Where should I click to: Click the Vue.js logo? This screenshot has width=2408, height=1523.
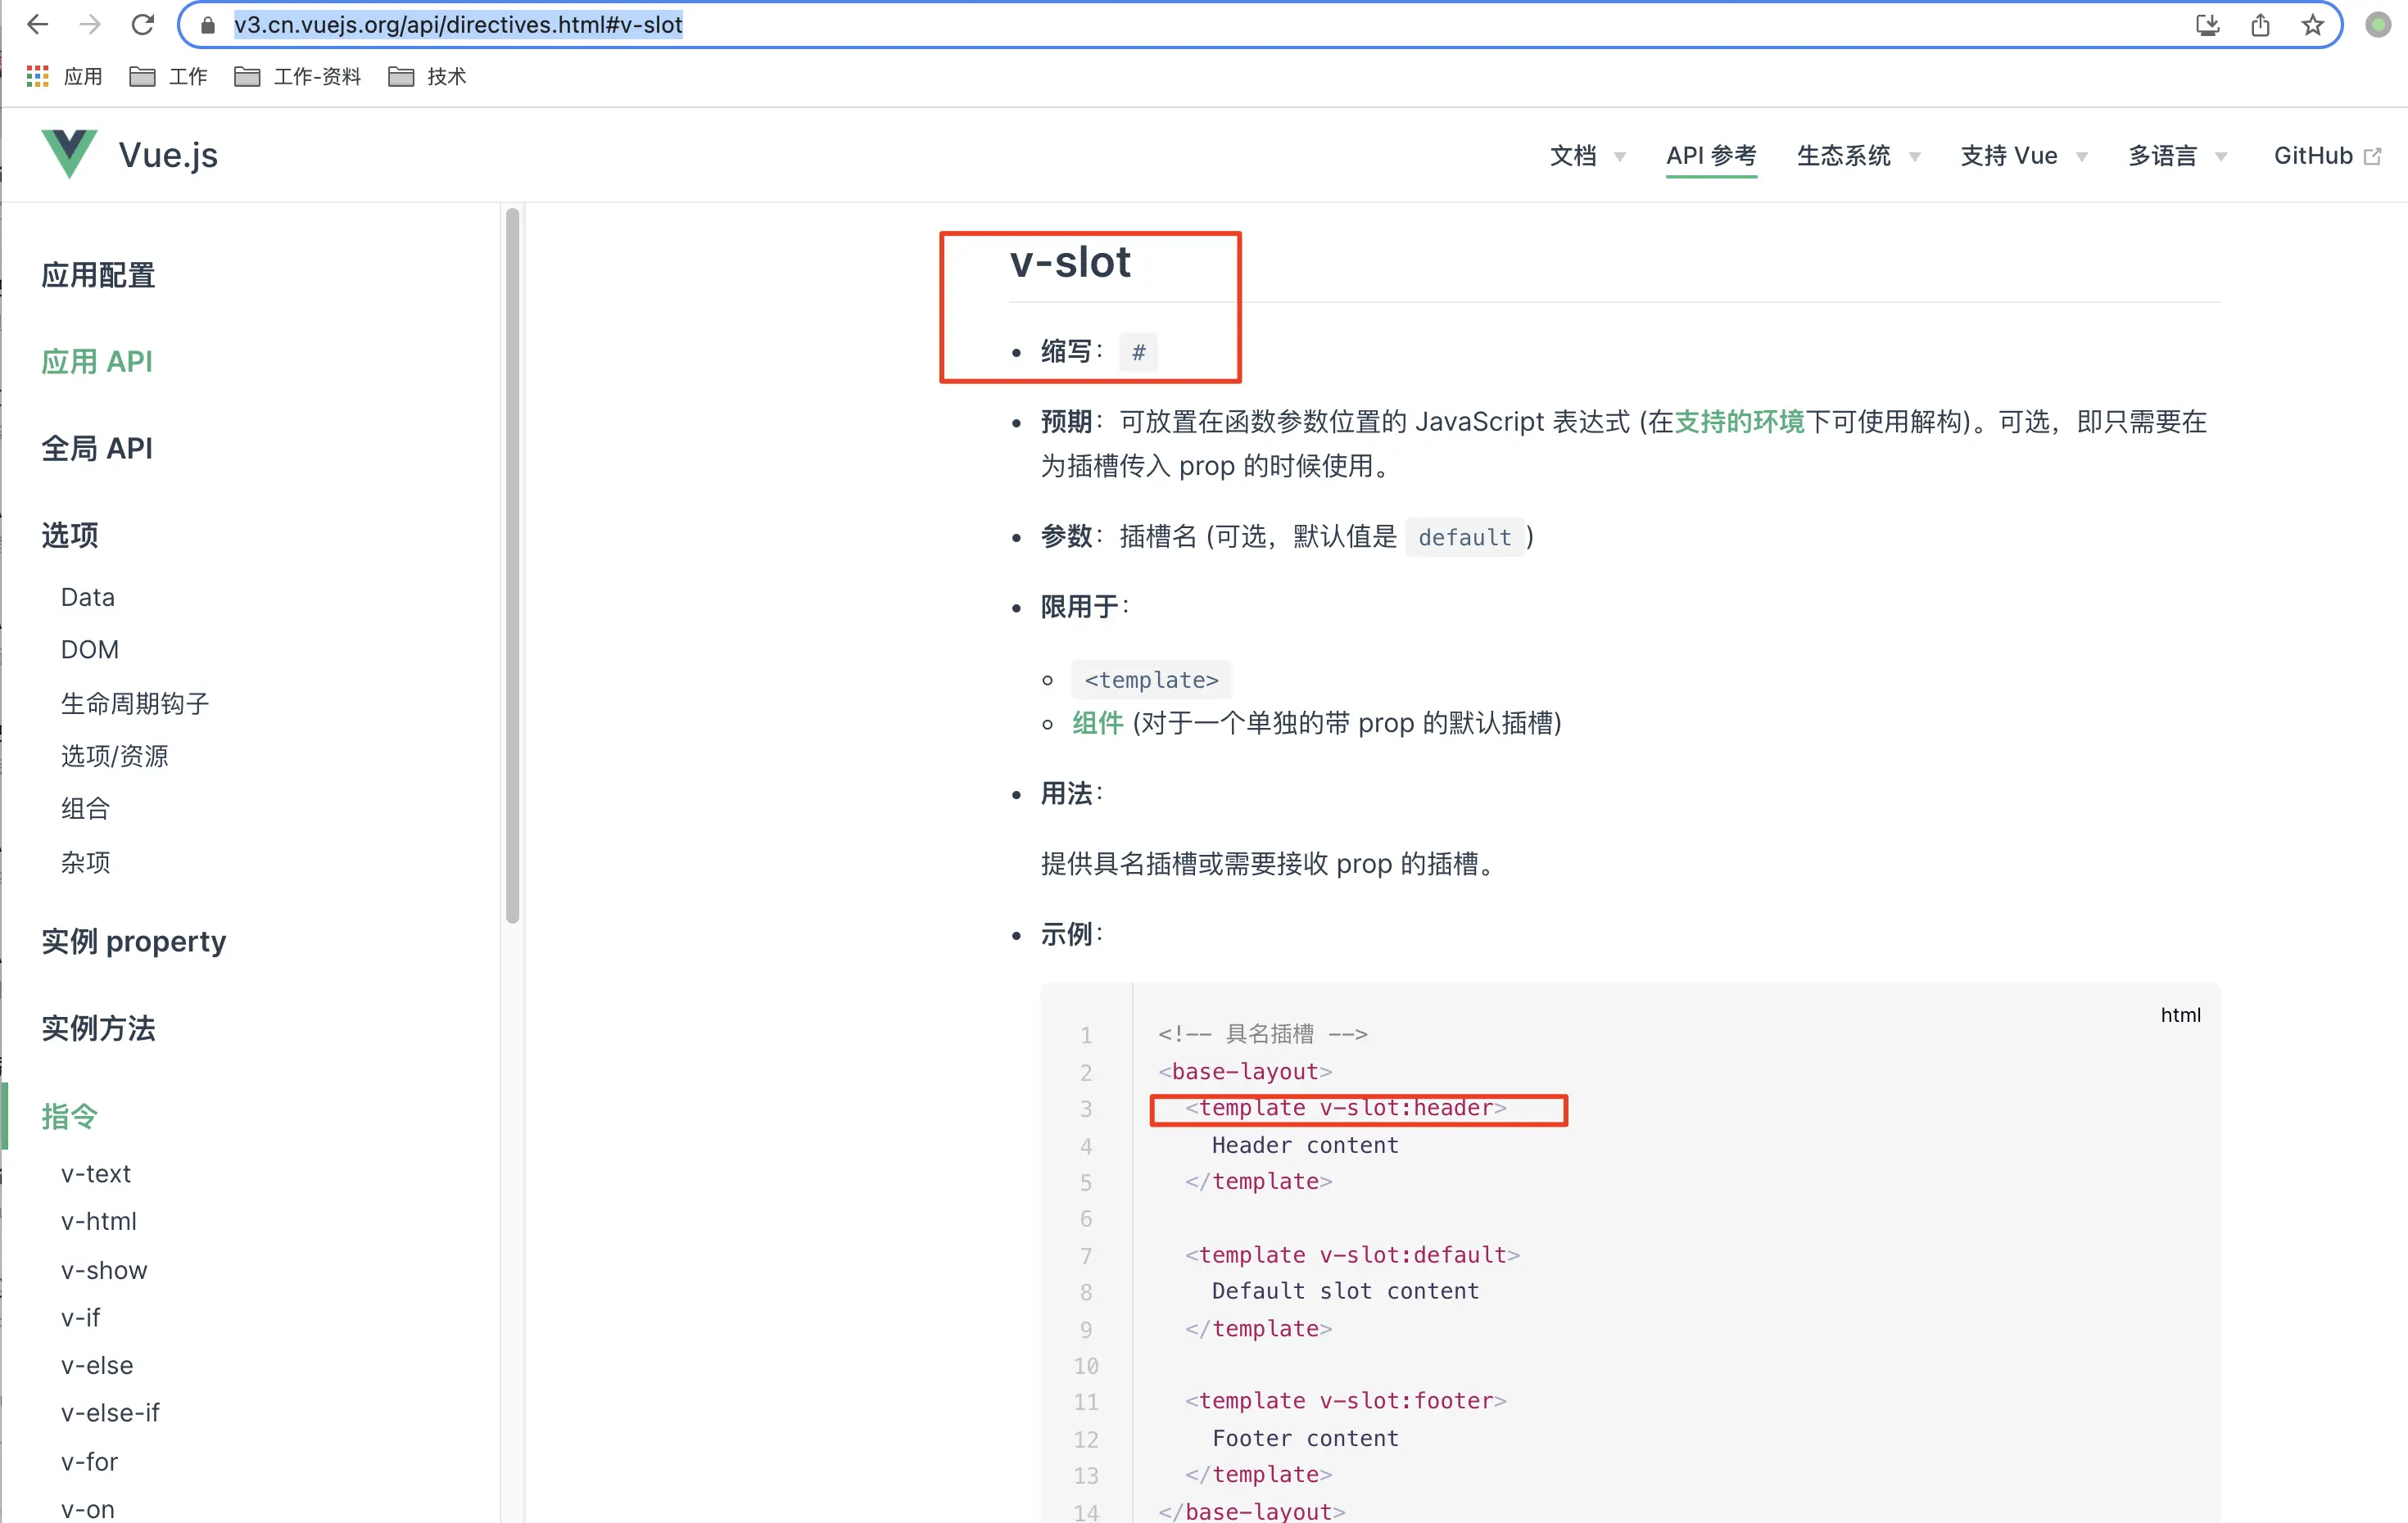pos(69,153)
